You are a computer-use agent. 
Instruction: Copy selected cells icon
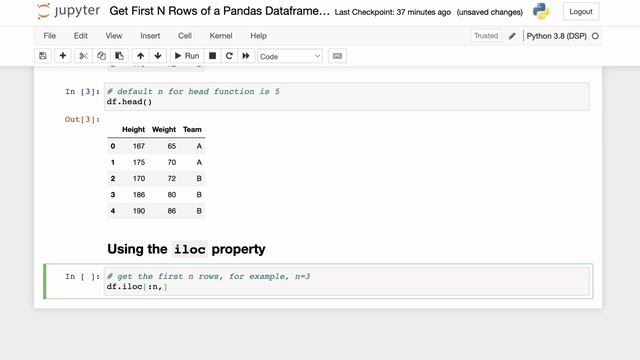pos(101,56)
